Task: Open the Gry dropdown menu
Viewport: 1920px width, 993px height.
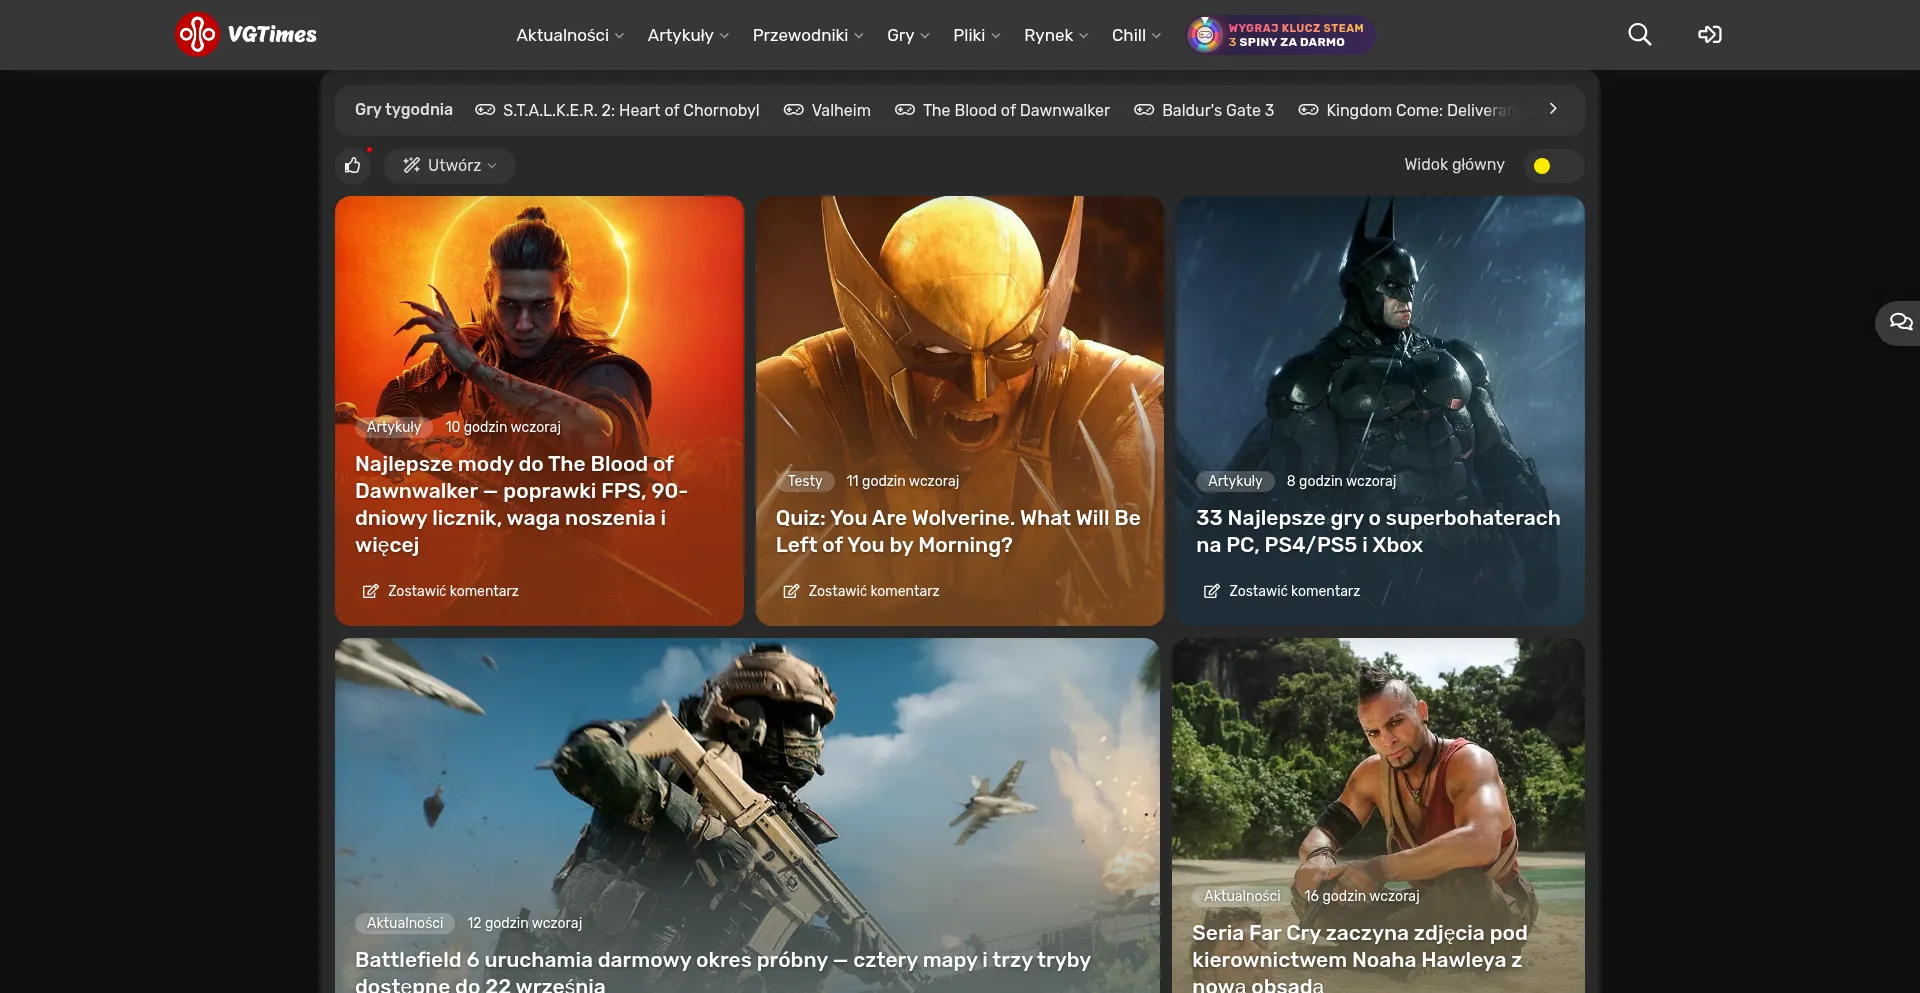Action: click(908, 35)
